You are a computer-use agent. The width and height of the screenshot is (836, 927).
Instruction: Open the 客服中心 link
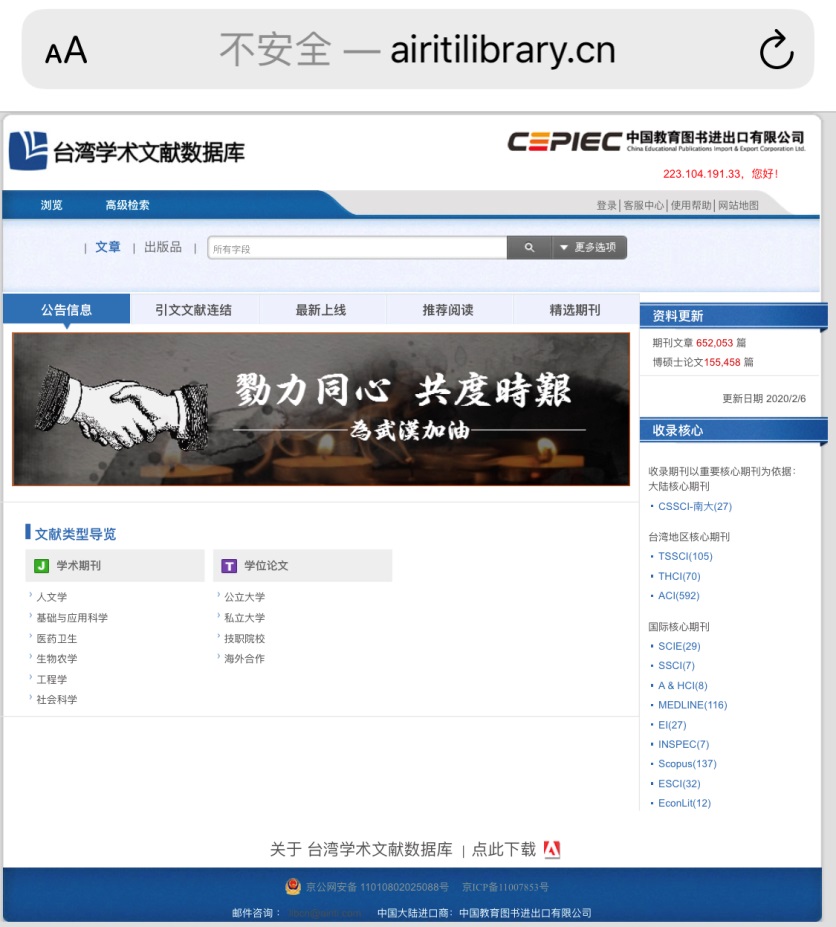643,206
